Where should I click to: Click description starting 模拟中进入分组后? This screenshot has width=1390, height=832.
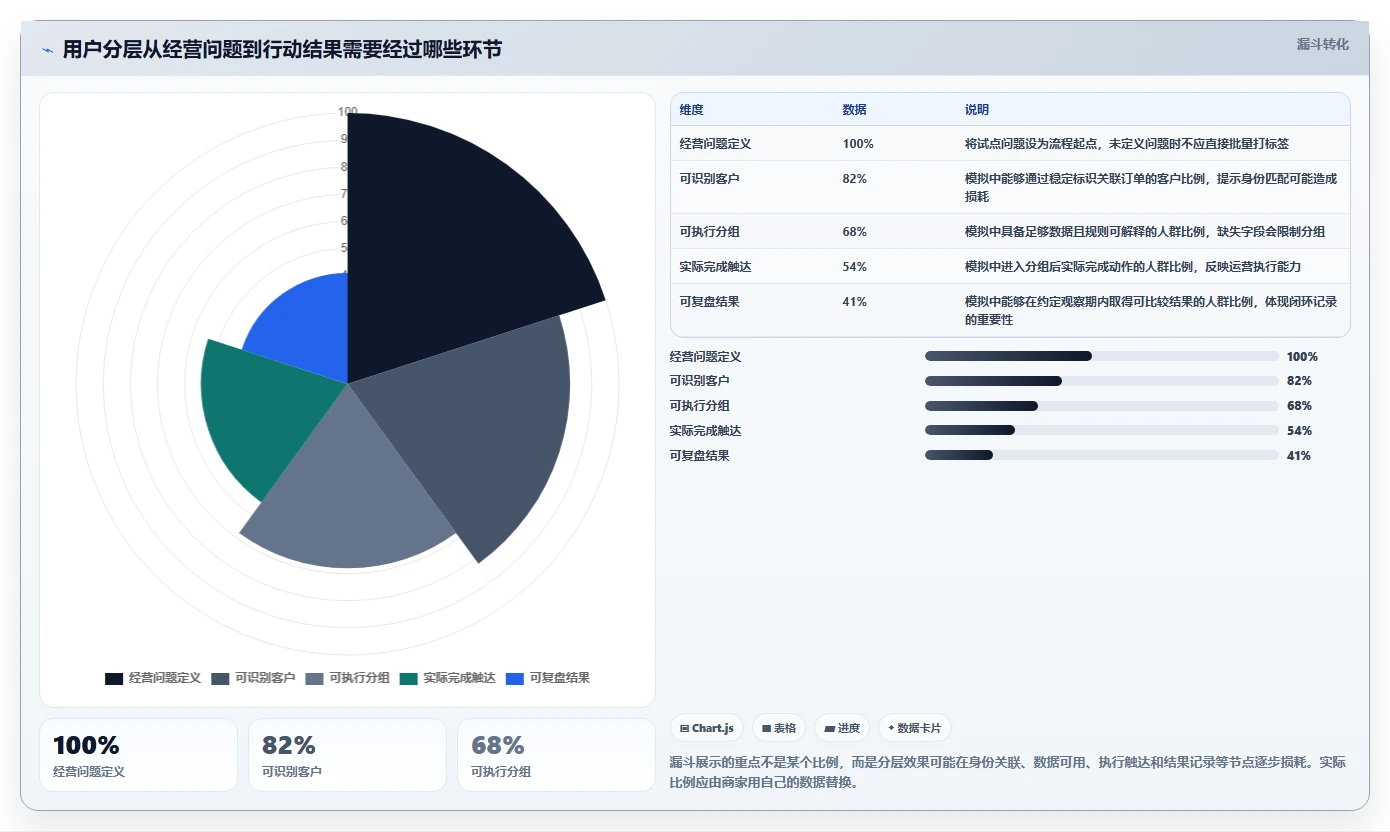(x=1133, y=267)
